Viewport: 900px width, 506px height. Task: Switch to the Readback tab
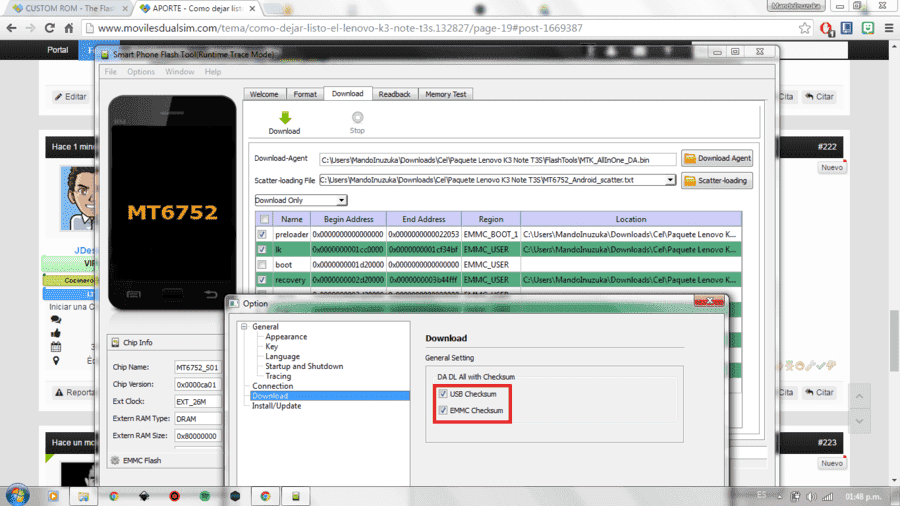tap(394, 94)
